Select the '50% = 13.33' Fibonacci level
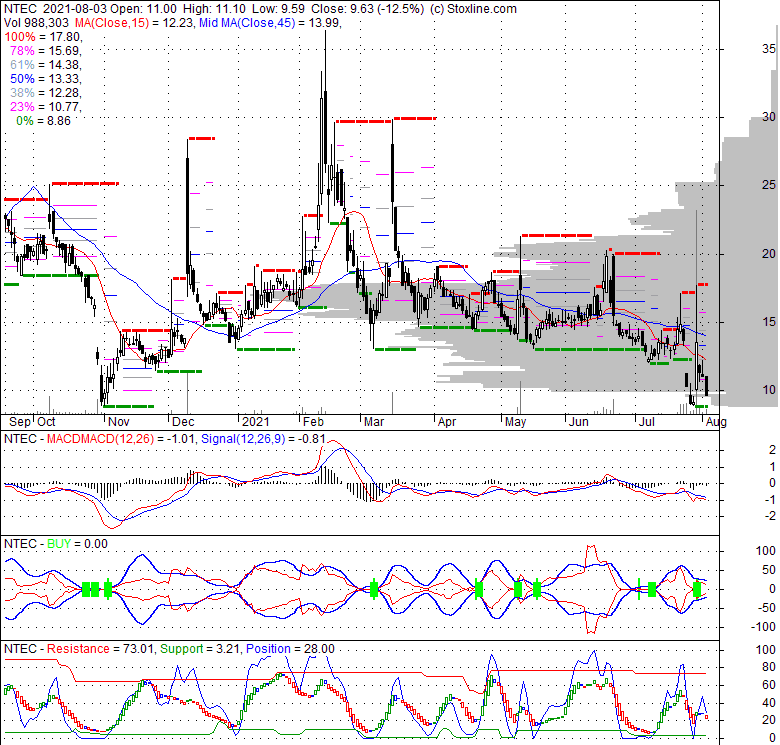The height and width of the screenshot is (745, 780). [x=46, y=79]
